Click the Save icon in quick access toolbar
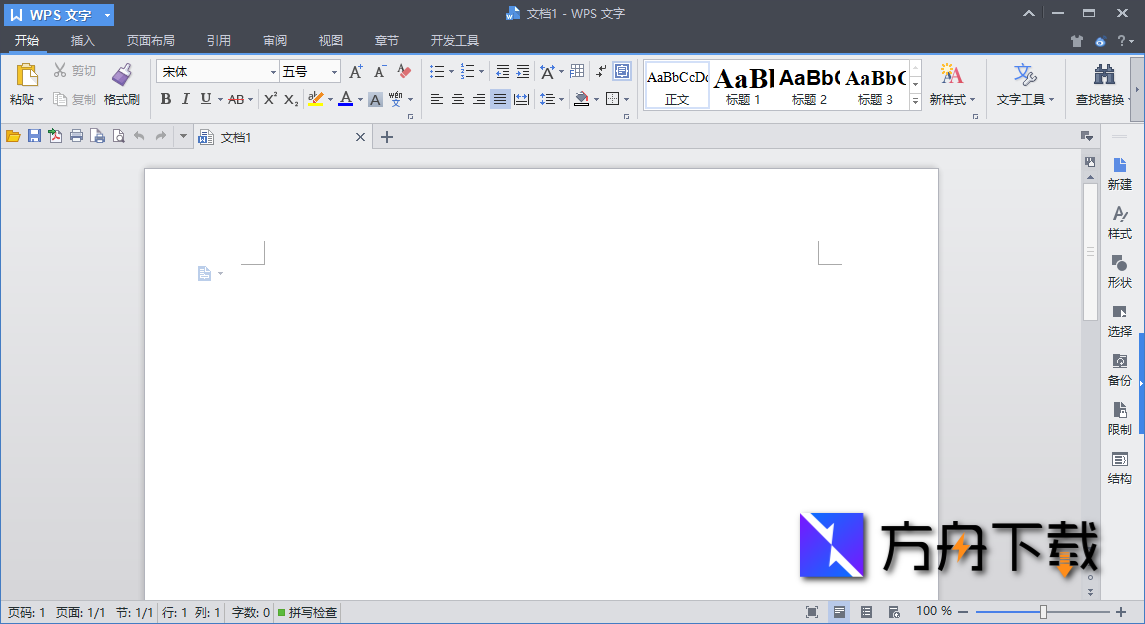 coord(36,135)
